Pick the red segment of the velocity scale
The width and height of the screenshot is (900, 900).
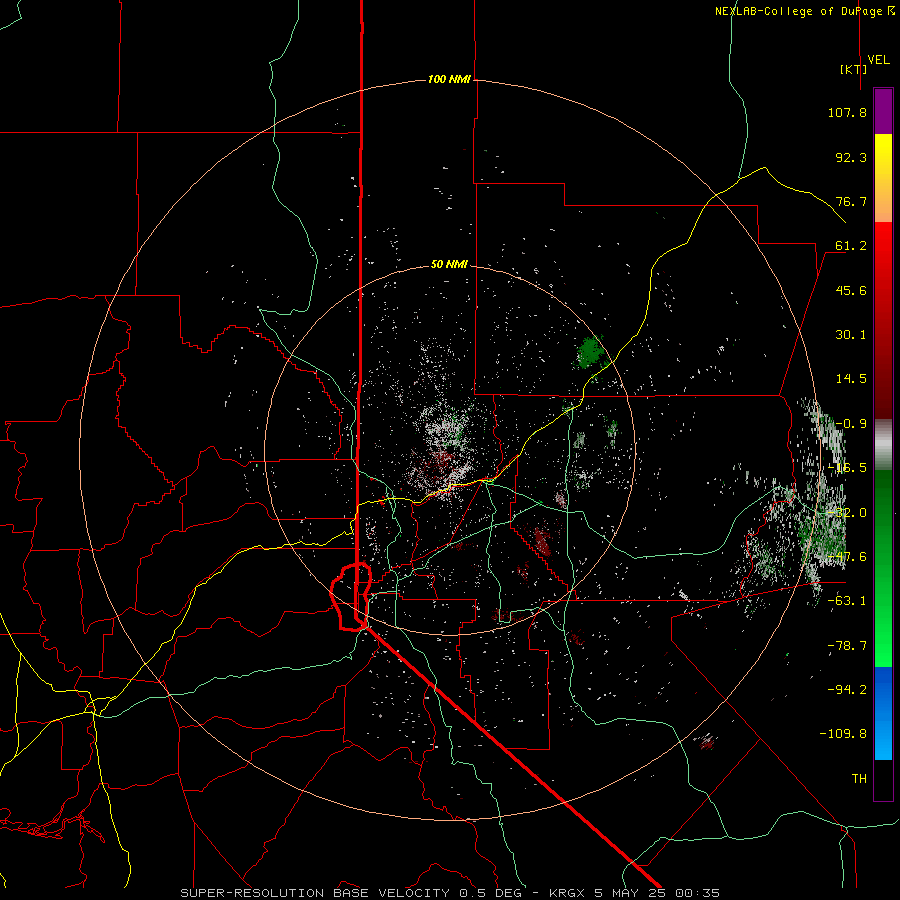pyautogui.click(x=883, y=320)
